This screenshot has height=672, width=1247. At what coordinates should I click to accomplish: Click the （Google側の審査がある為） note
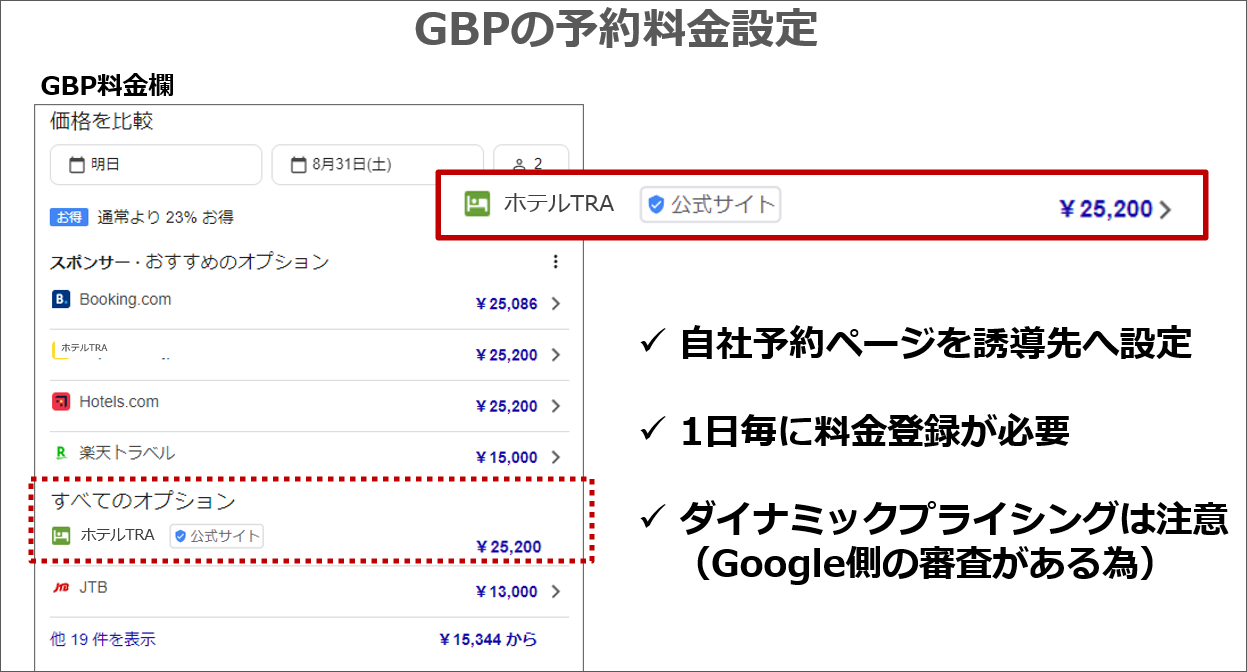(x=926, y=564)
